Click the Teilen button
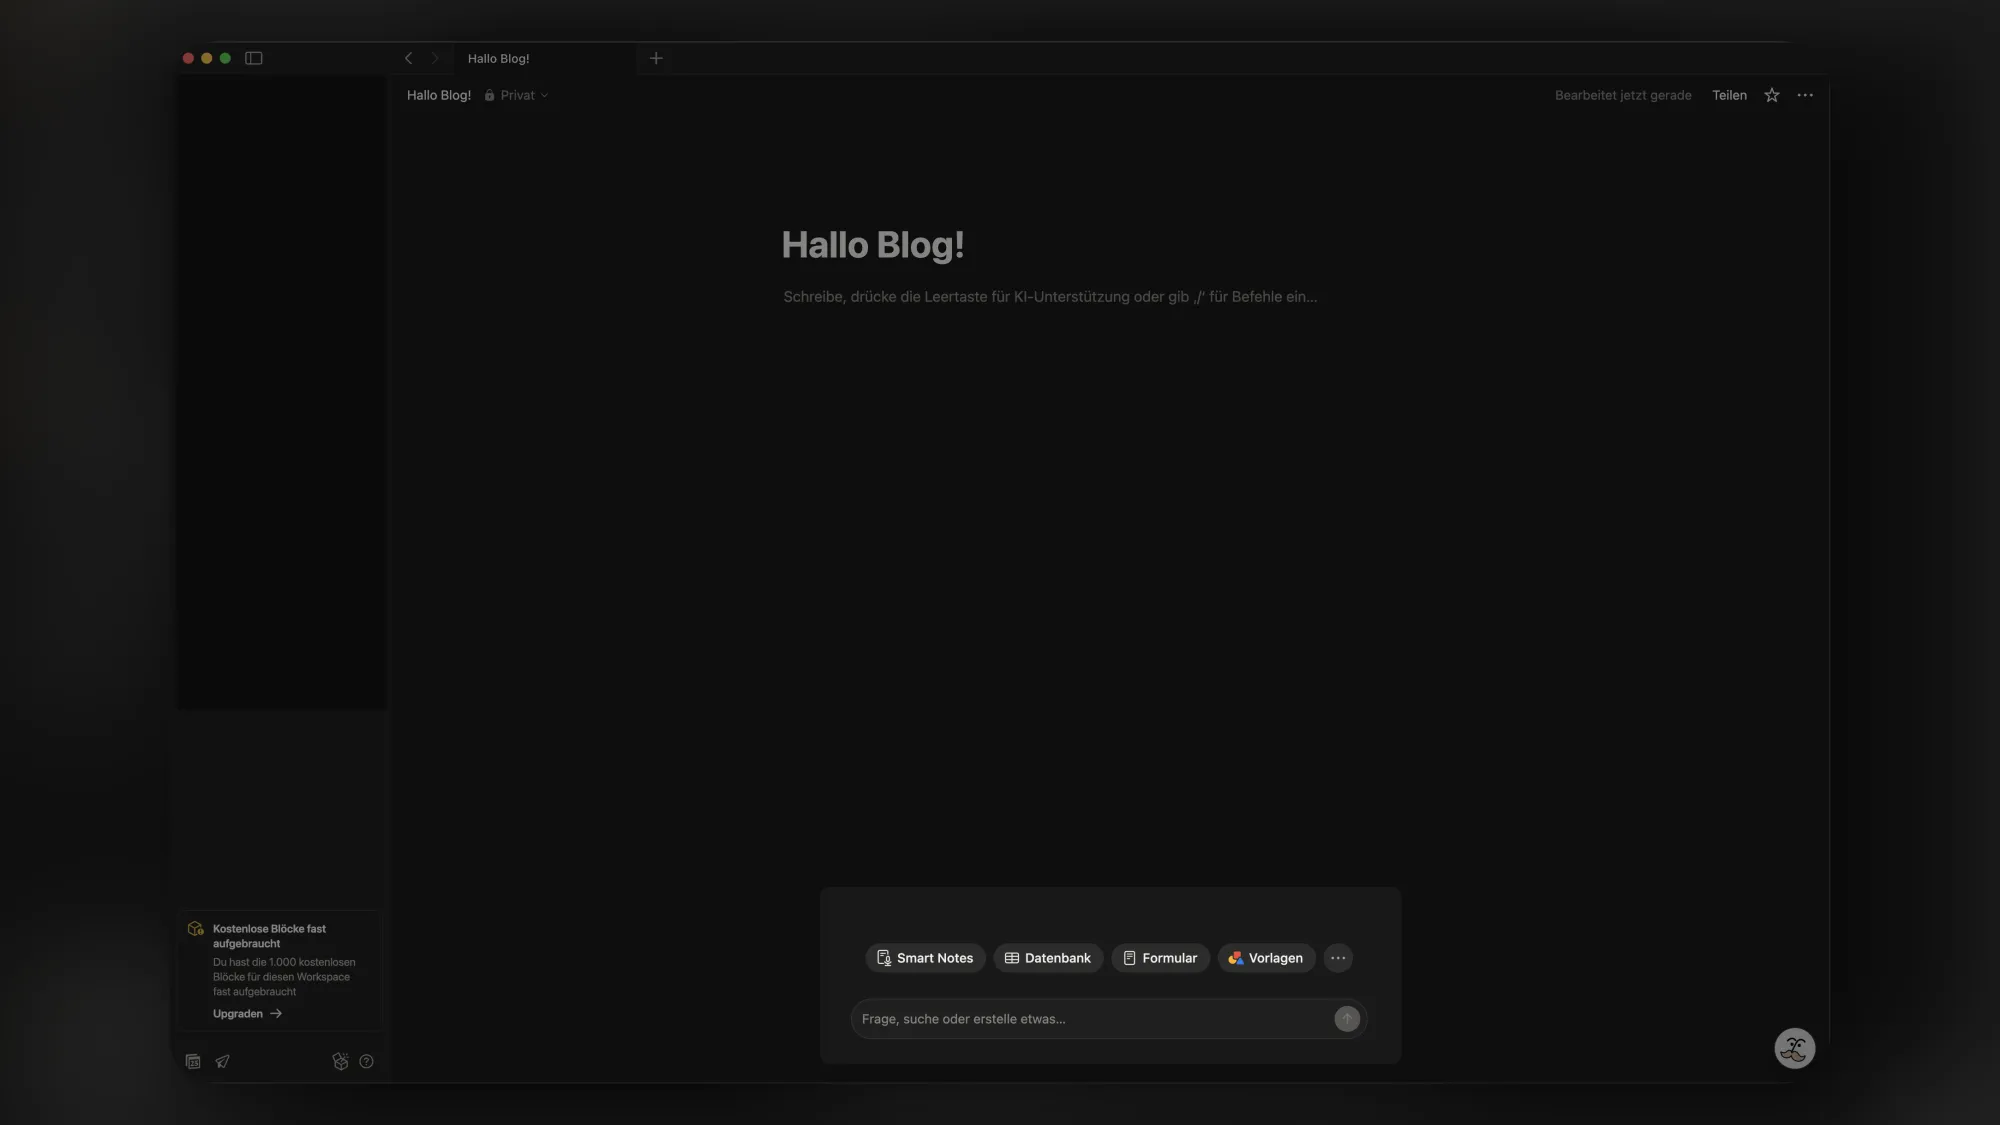This screenshot has width=2000, height=1125. 1729,95
